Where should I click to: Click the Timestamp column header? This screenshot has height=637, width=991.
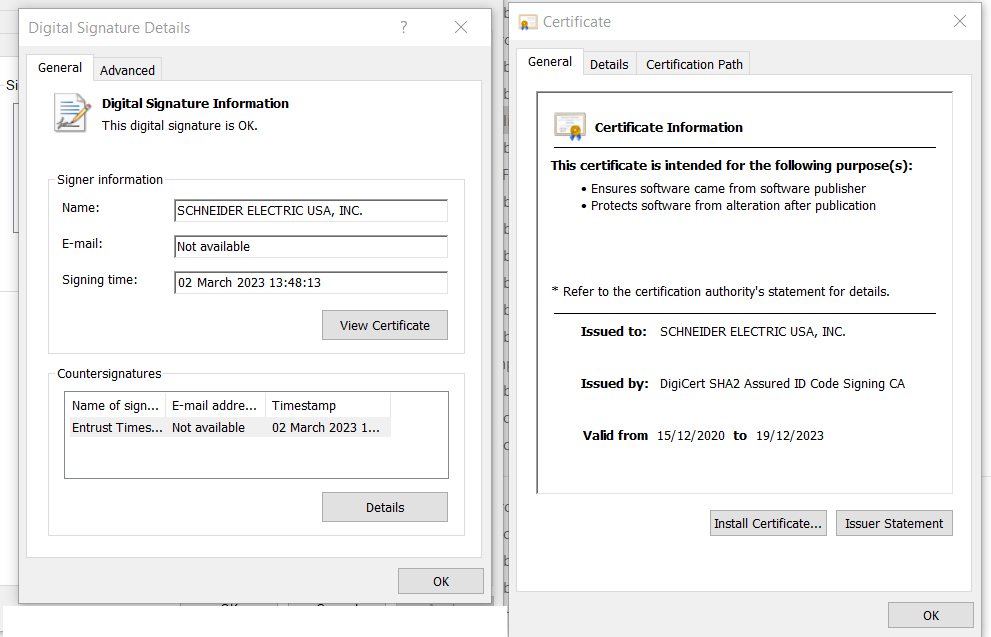[326, 405]
